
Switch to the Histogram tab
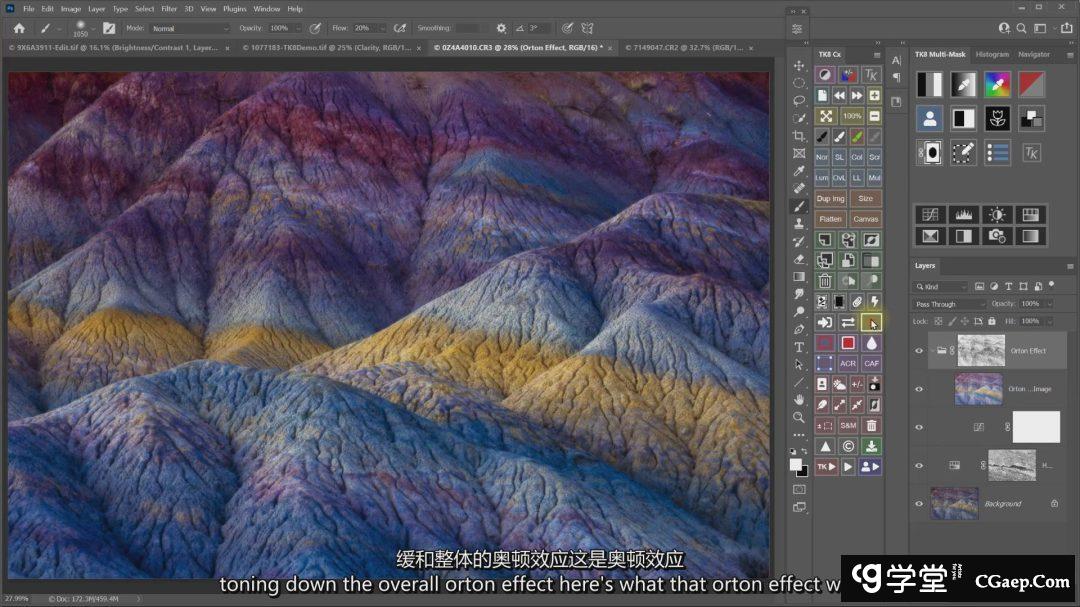pos(992,54)
